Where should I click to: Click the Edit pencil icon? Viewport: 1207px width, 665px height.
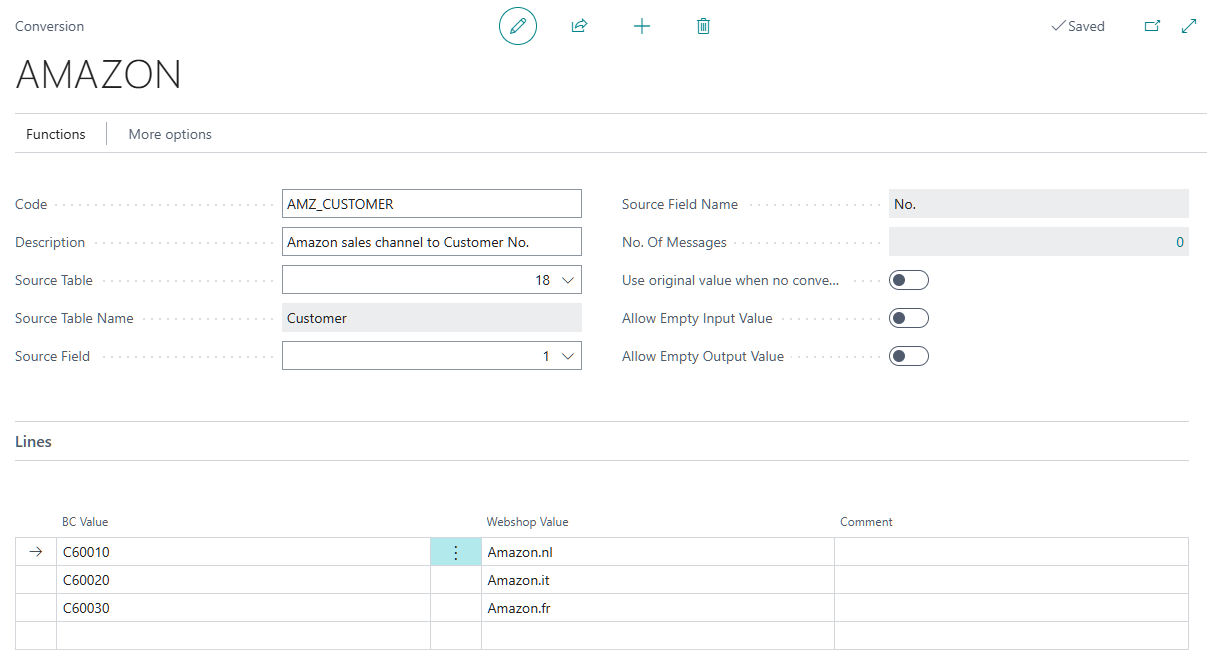coord(518,26)
